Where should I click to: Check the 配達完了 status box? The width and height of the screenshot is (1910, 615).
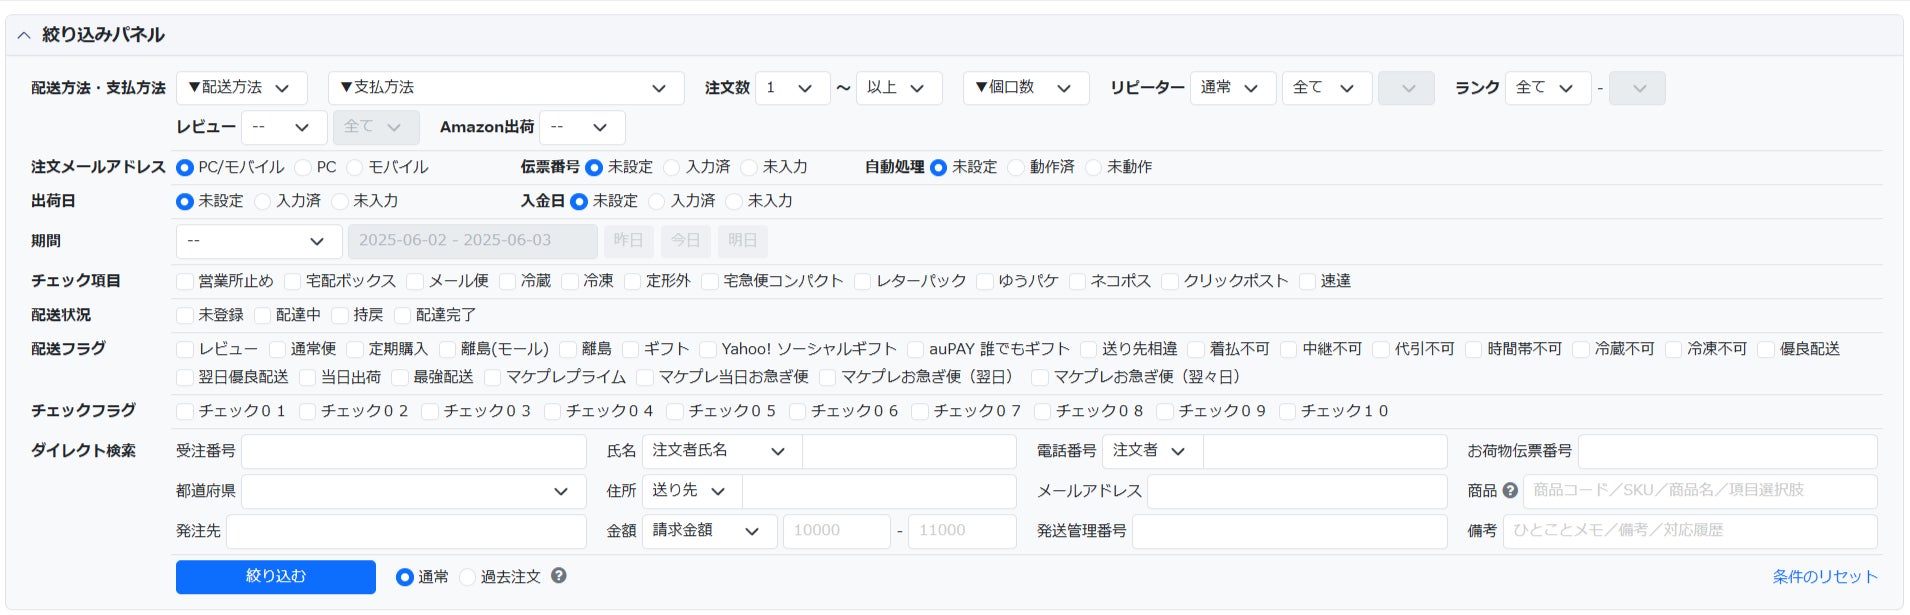pyautogui.click(x=403, y=315)
